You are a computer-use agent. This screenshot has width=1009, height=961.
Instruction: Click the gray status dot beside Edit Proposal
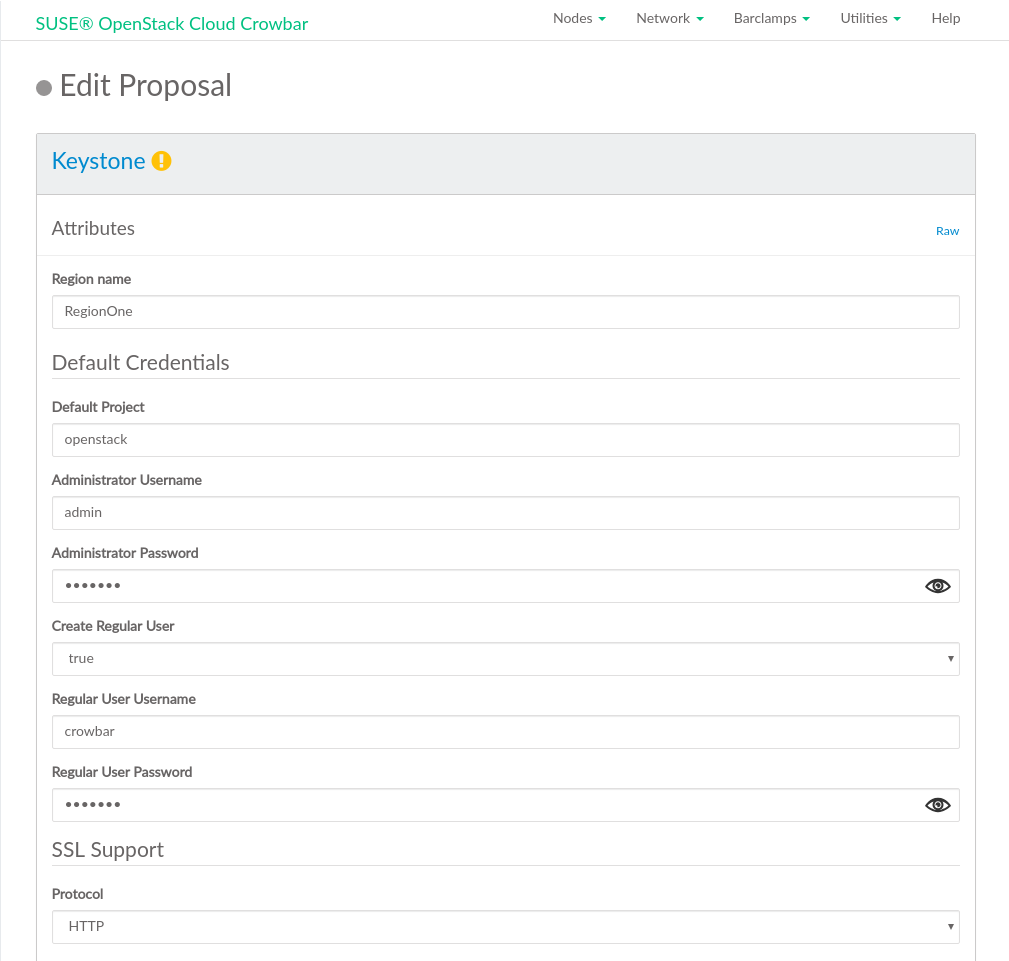(44, 88)
